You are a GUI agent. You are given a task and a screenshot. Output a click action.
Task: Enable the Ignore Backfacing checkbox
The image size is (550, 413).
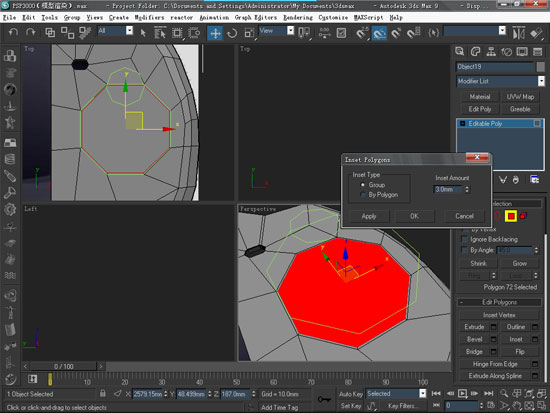pyautogui.click(x=465, y=239)
